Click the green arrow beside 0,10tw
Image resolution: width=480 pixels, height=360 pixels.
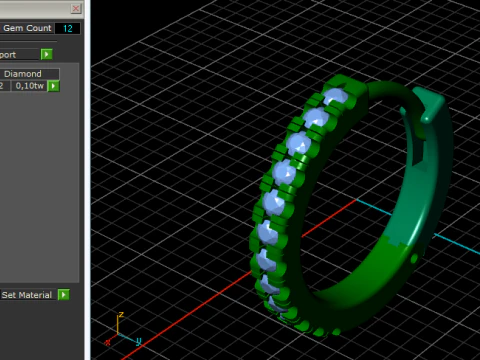[54, 86]
